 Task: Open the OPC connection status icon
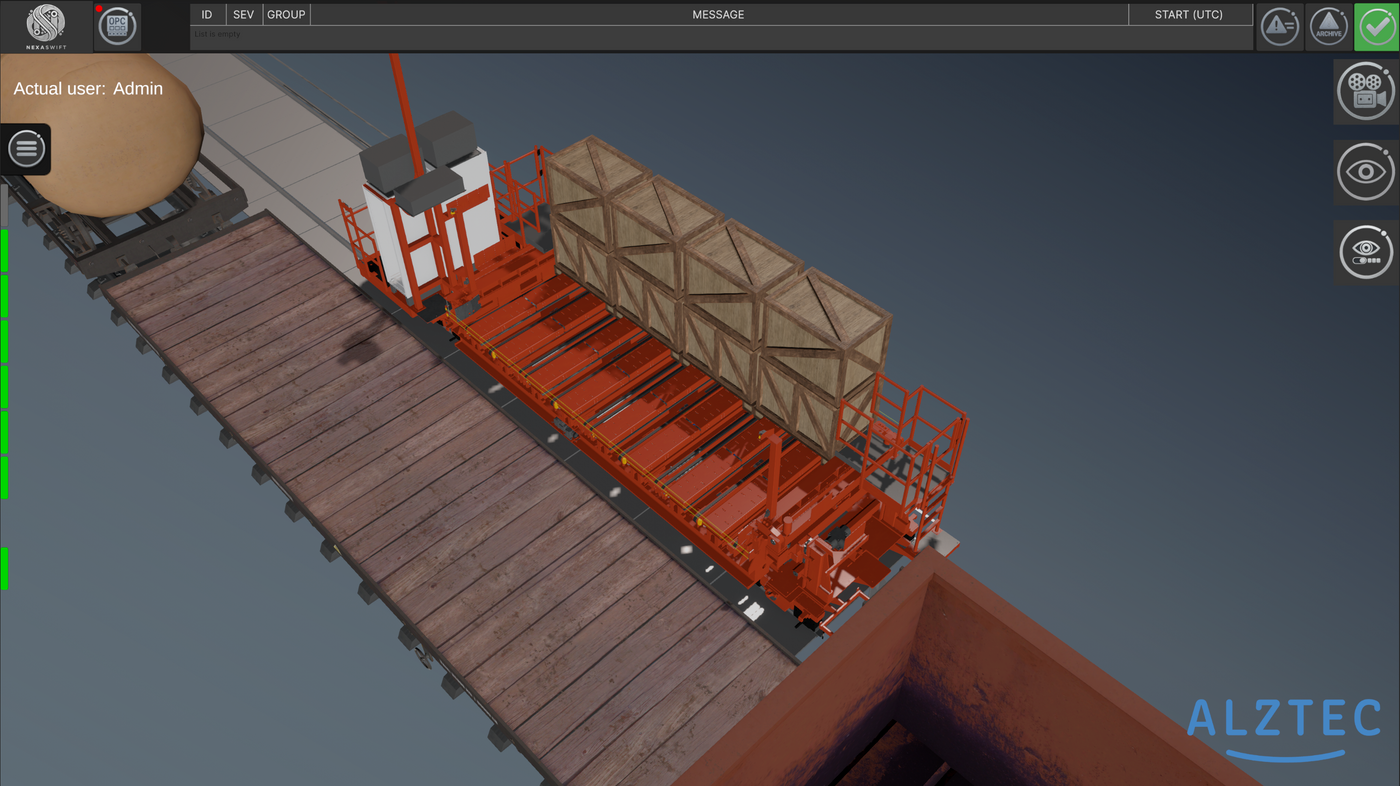tap(118, 26)
